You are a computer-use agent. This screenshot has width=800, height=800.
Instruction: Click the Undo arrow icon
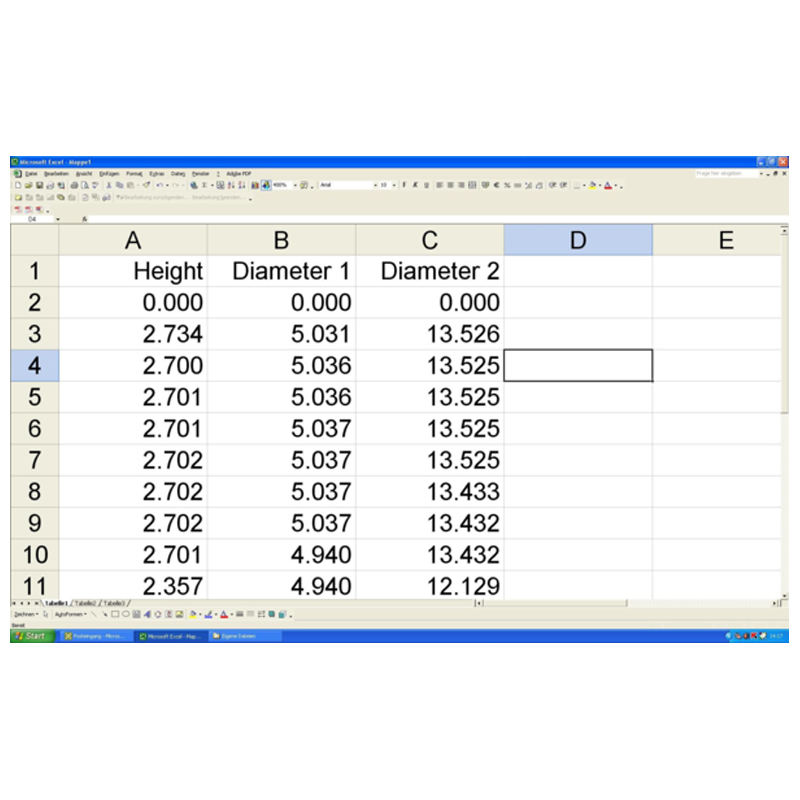[x=160, y=185]
